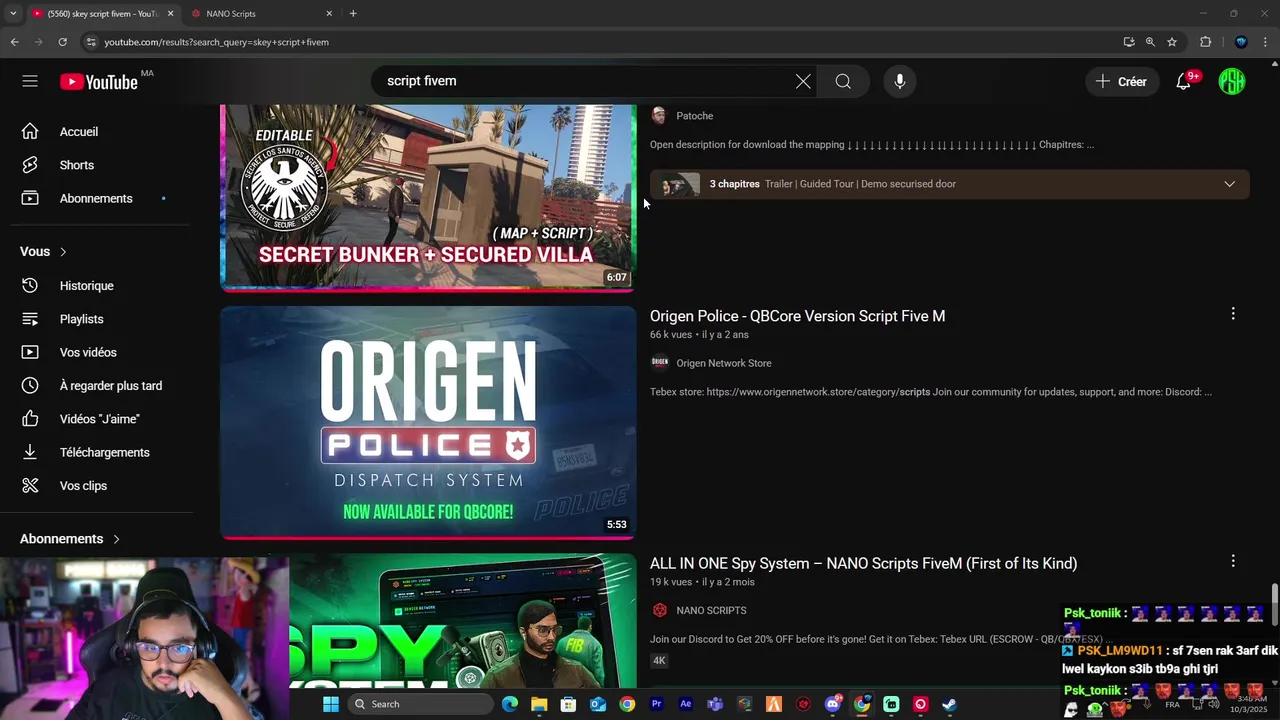
Task: Click the video progress bar under the Origen Police thumbnail
Action: [x=428, y=538]
